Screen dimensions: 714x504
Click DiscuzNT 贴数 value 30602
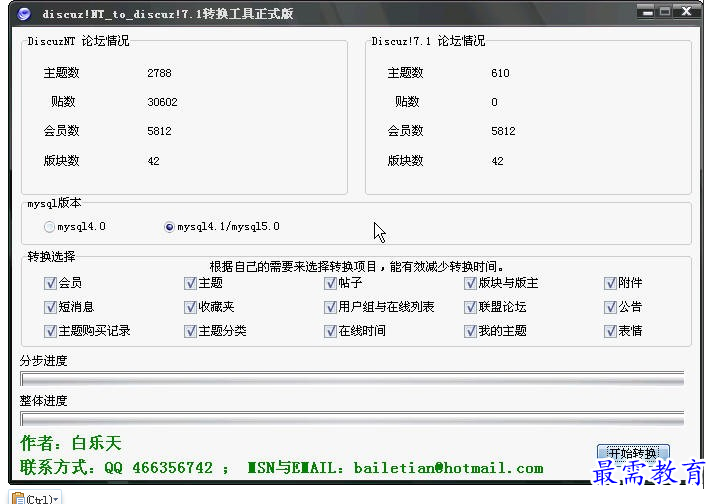(163, 102)
